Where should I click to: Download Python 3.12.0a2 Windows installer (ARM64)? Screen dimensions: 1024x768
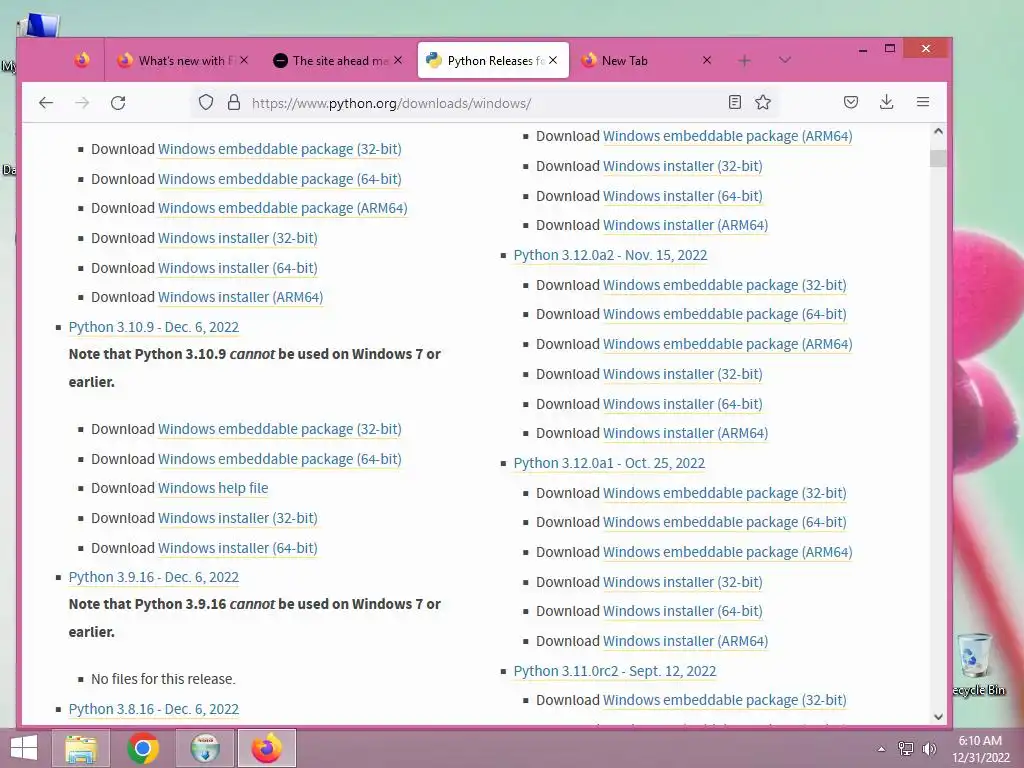[x=685, y=433]
